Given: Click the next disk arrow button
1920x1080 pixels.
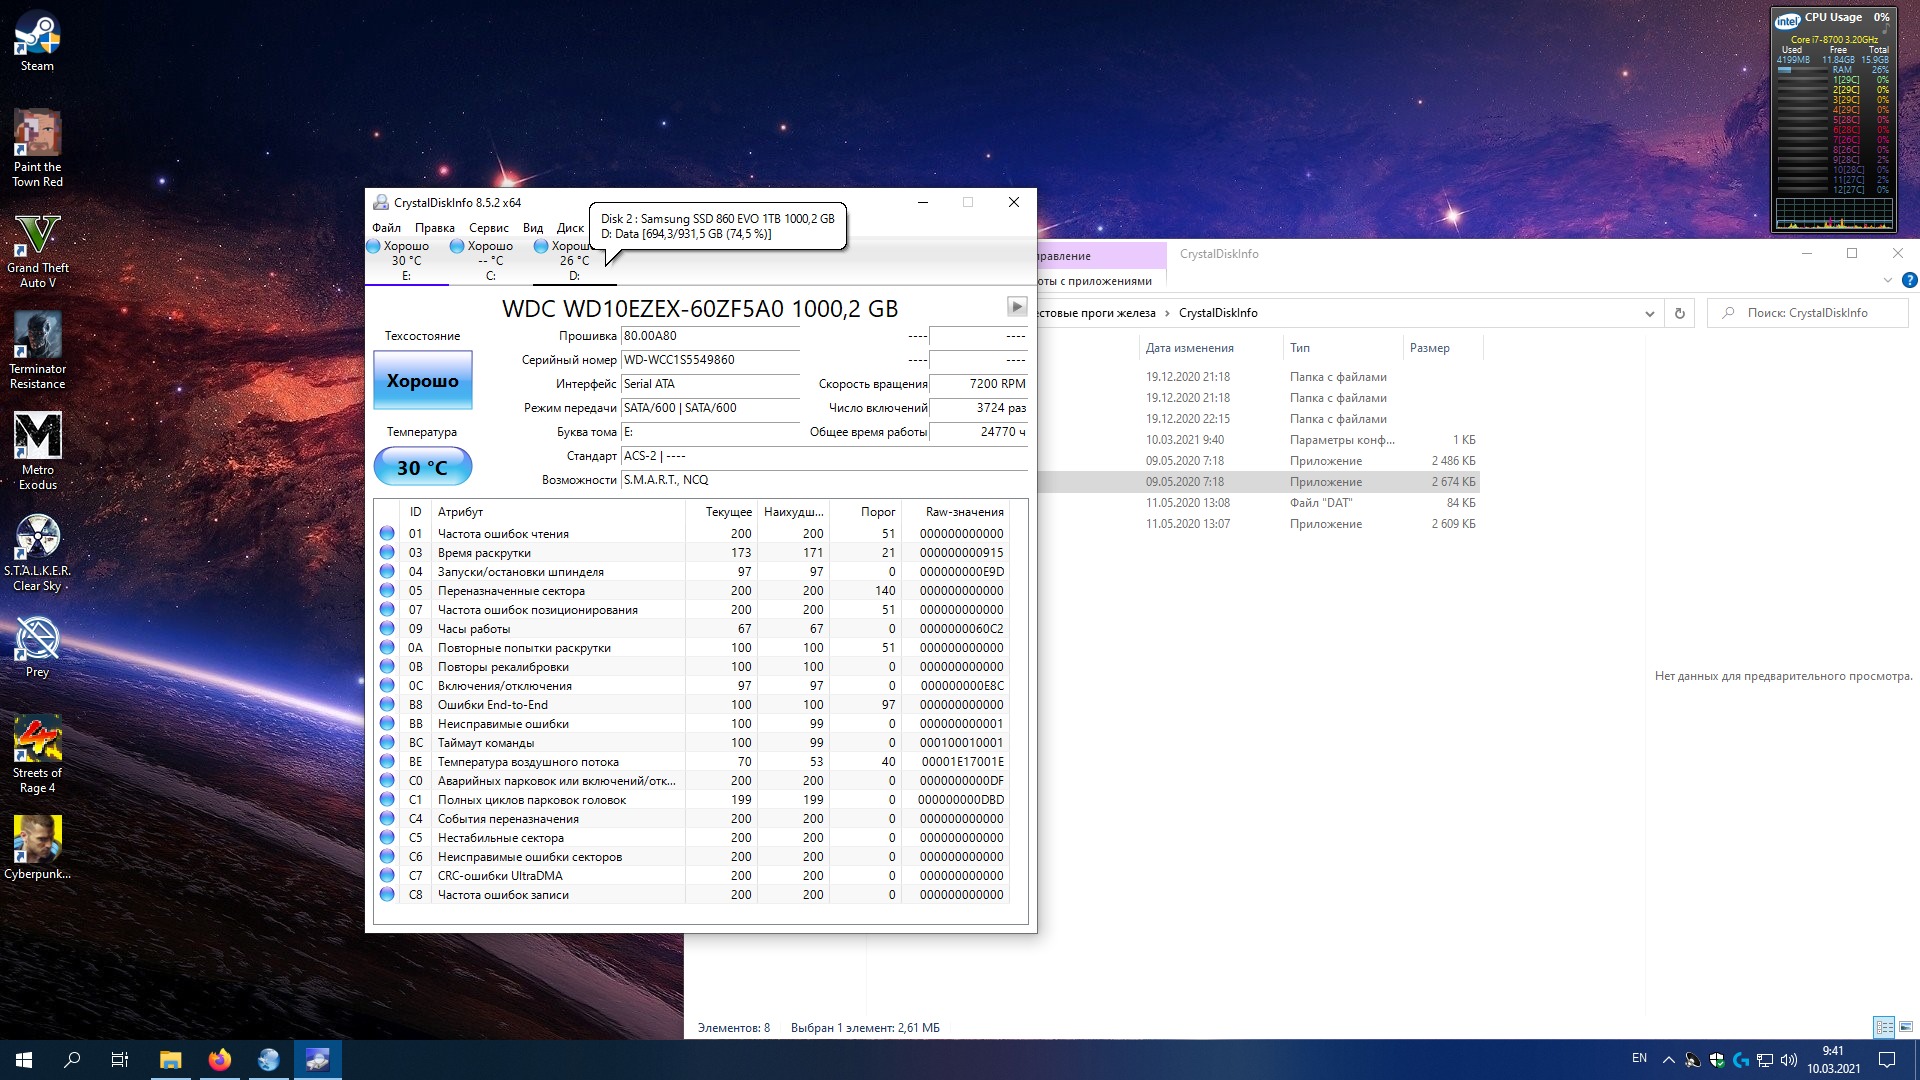Looking at the screenshot, I should [x=1016, y=307].
